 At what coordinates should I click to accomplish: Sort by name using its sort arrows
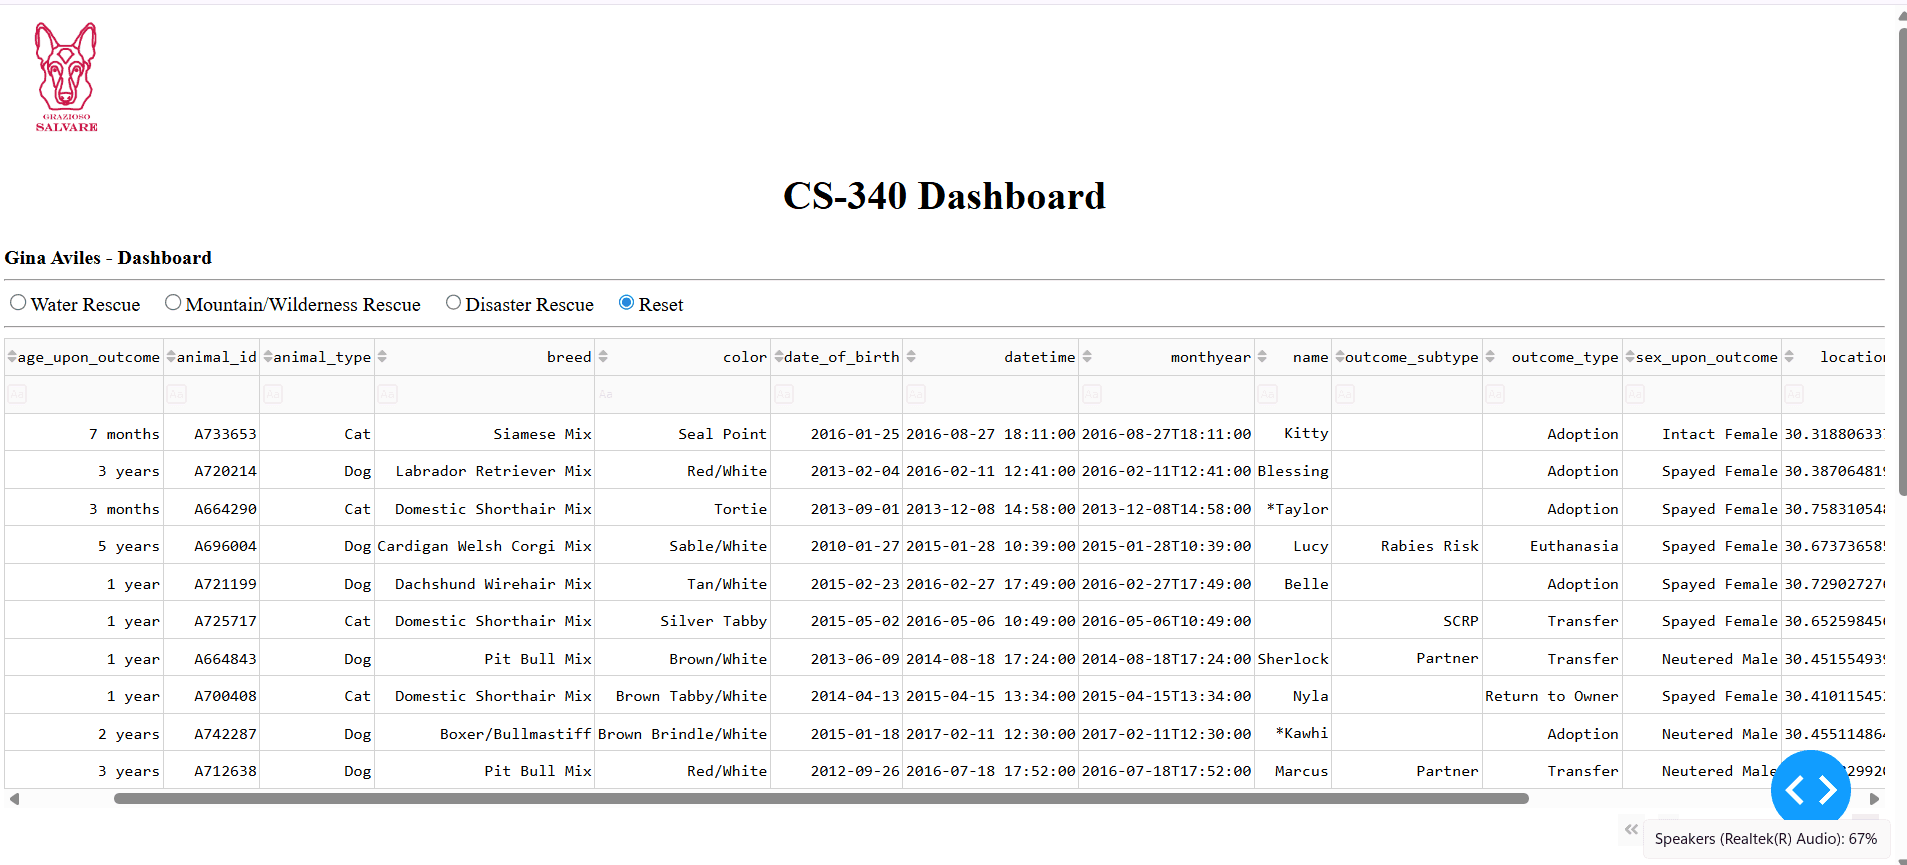(1262, 357)
